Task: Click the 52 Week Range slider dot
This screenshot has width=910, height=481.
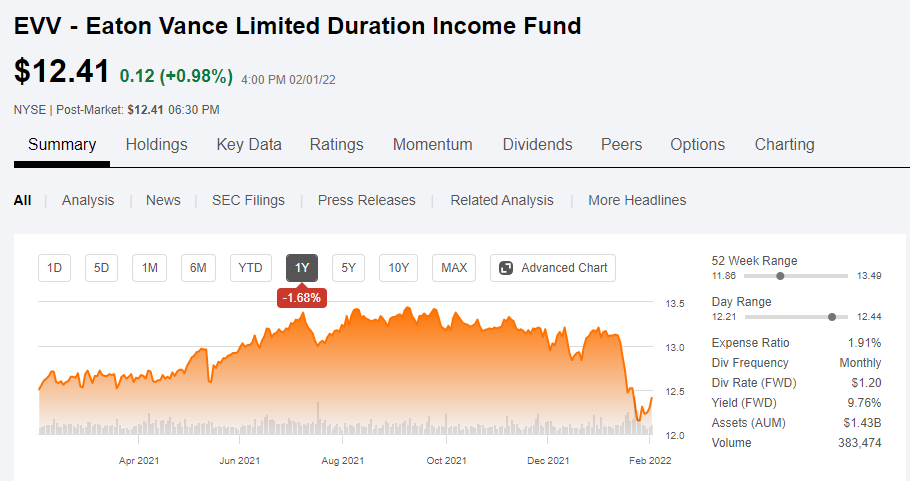Action: click(781, 276)
